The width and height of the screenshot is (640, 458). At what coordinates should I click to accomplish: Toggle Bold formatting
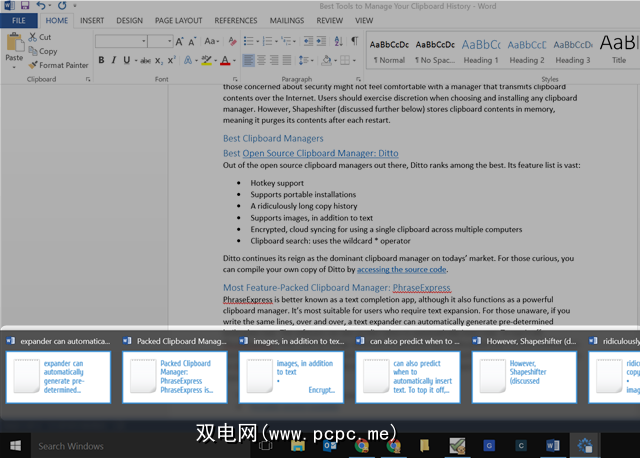101,60
